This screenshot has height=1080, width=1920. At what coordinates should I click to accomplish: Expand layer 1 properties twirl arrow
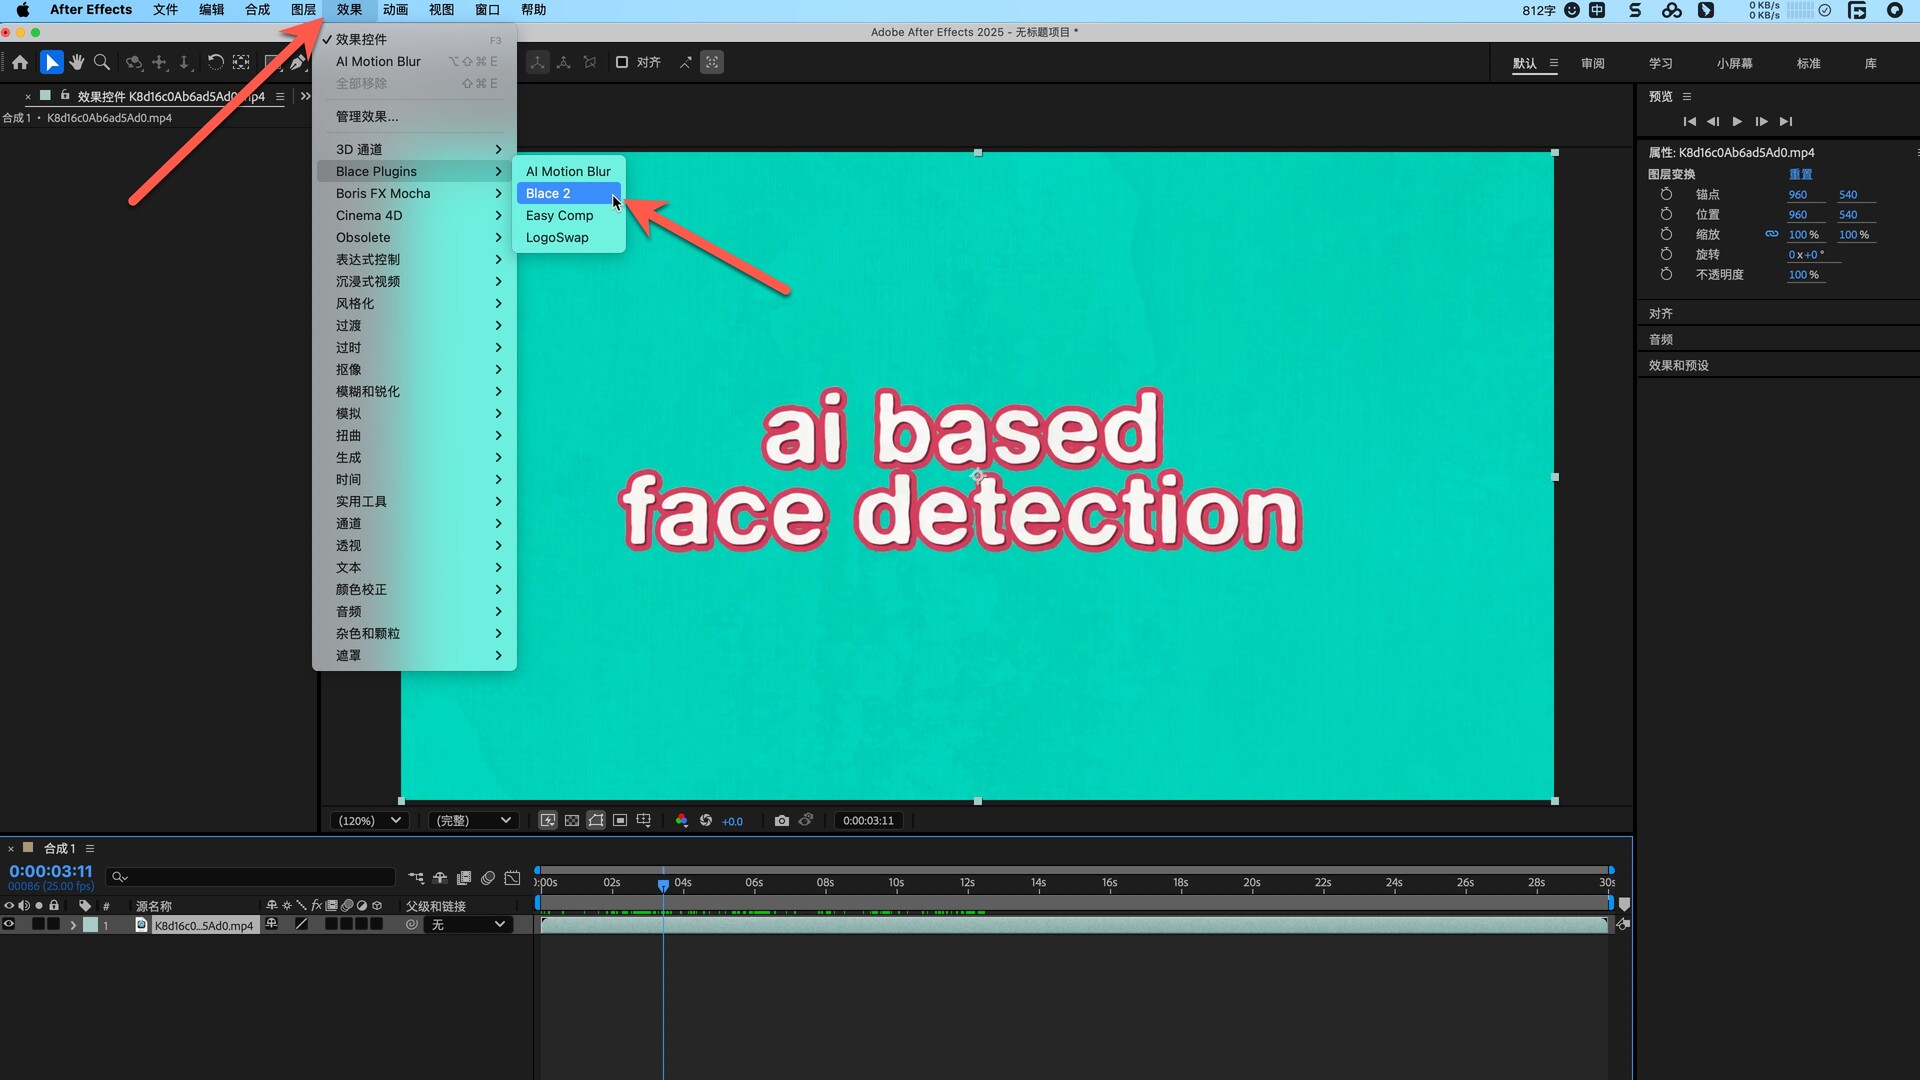click(x=73, y=925)
